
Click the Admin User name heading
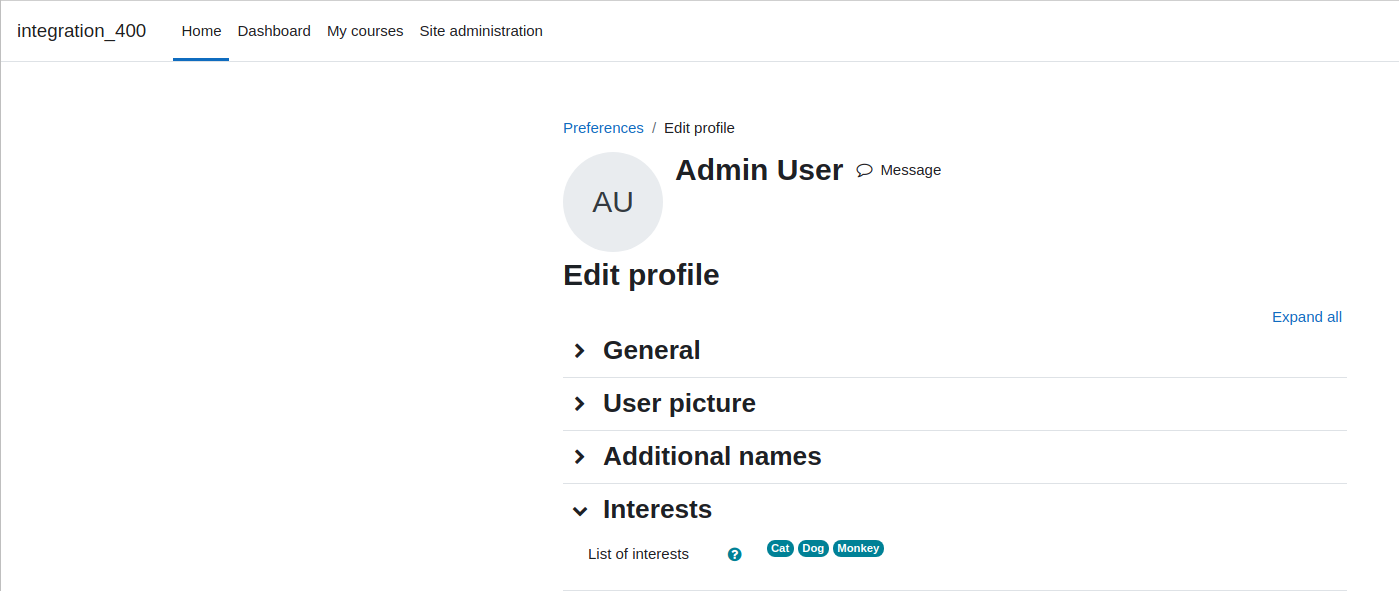pos(759,170)
